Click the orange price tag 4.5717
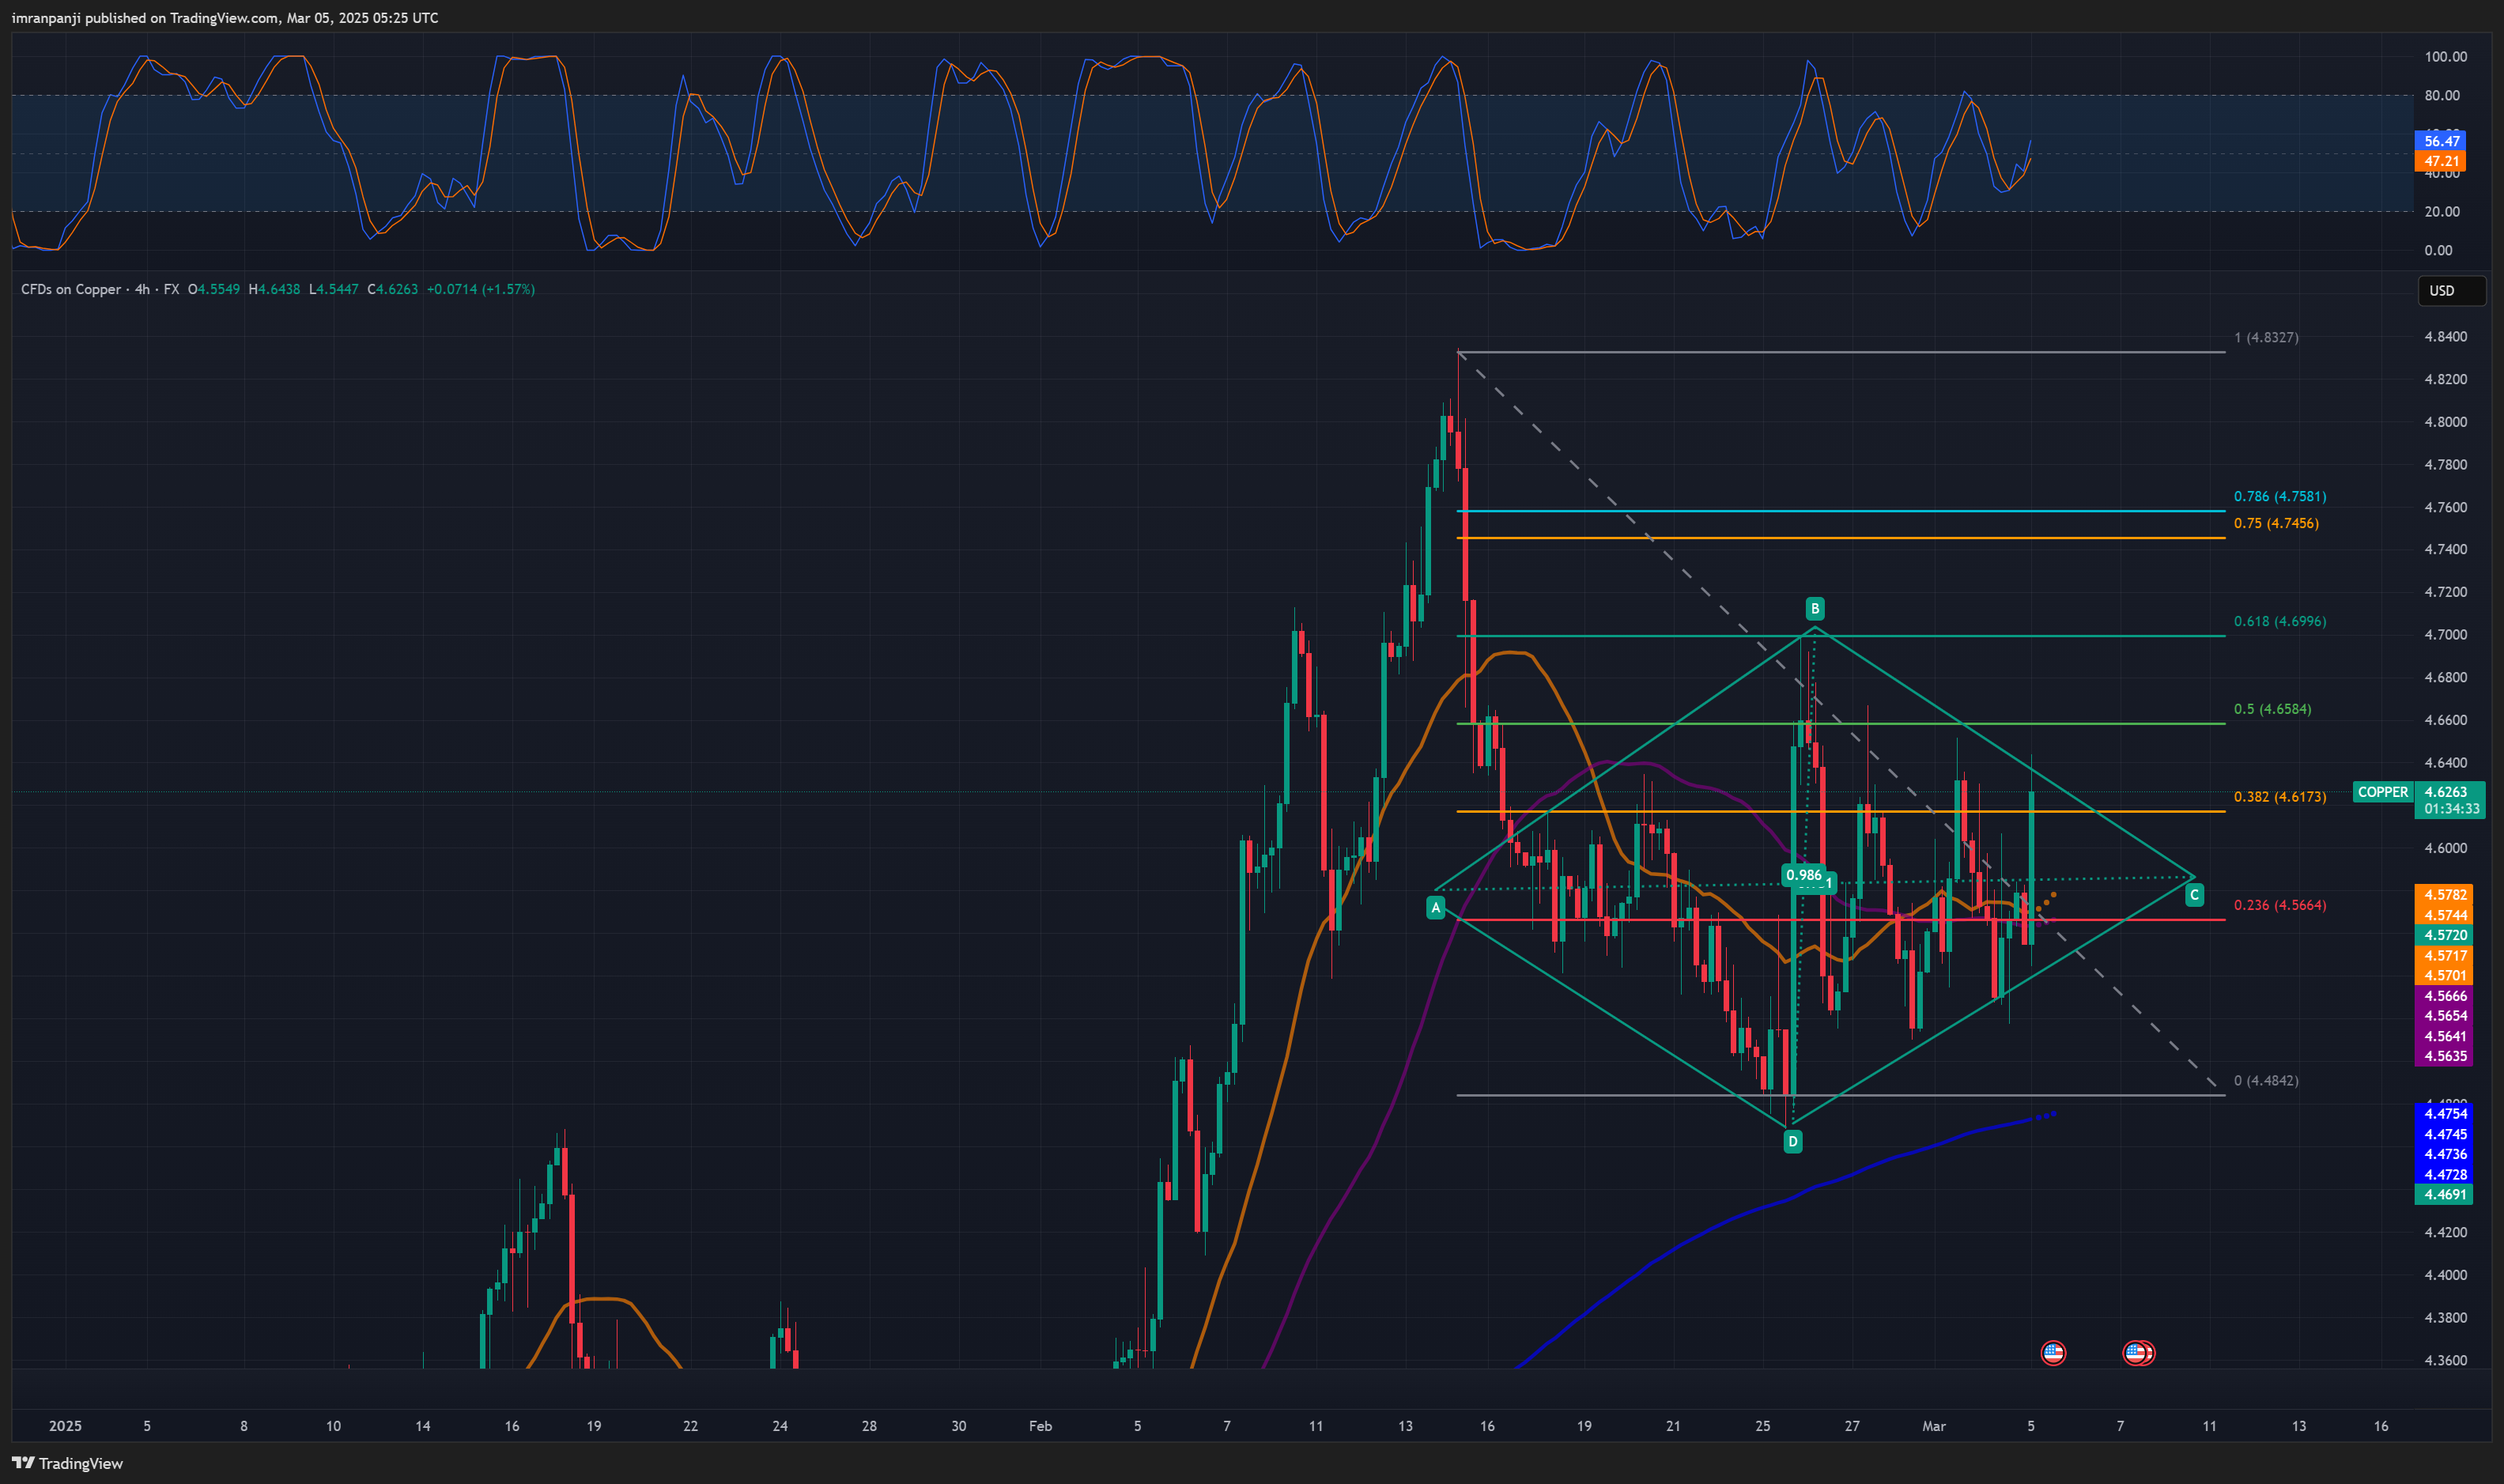 2444,955
